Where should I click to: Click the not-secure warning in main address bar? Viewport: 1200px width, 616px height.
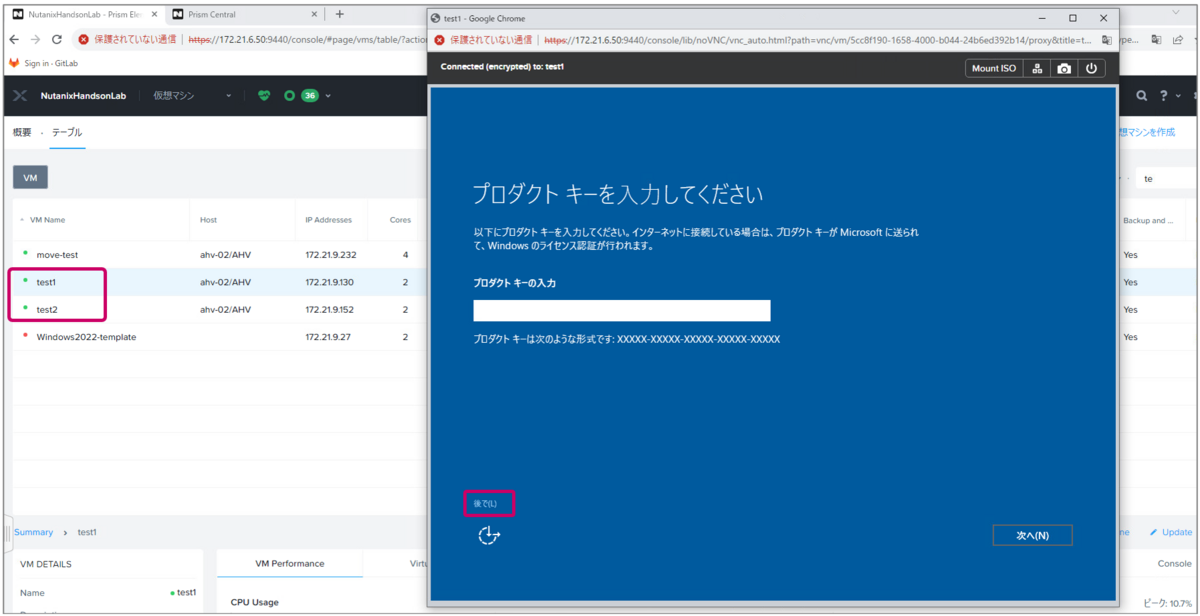(127, 39)
